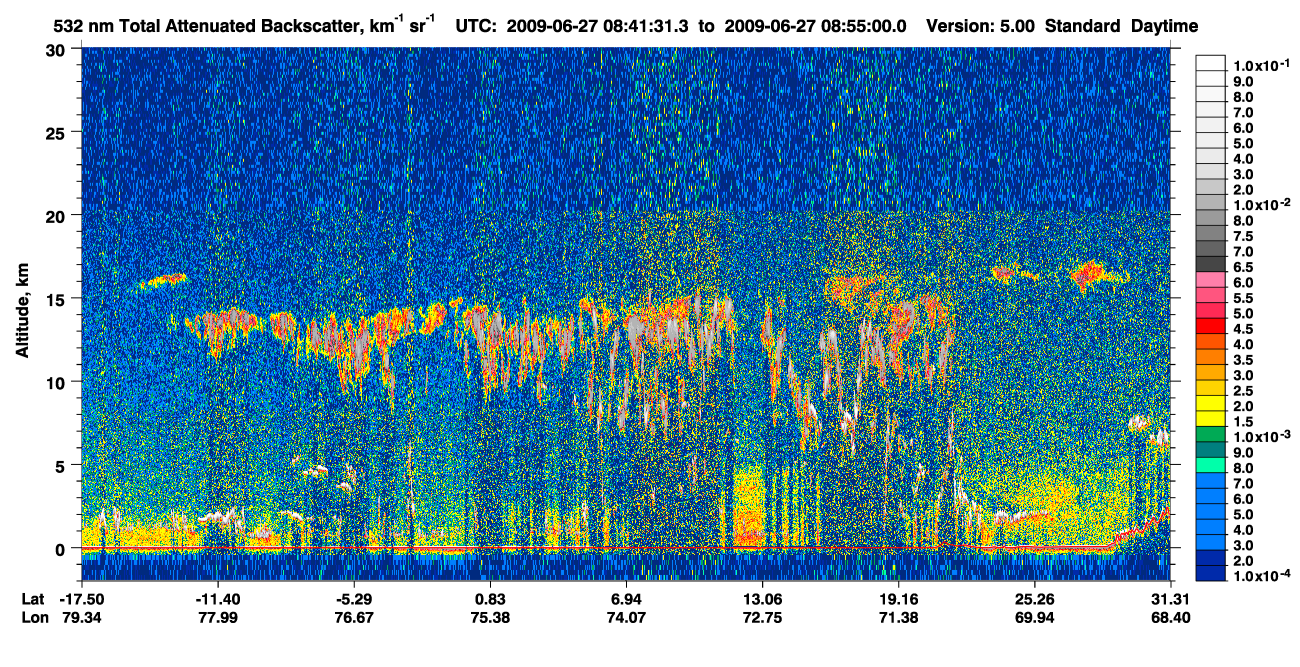This screenshot has width=1300, height=667.
Task: Click the latitude value 25.26
Action: [x=1034, y=598]
